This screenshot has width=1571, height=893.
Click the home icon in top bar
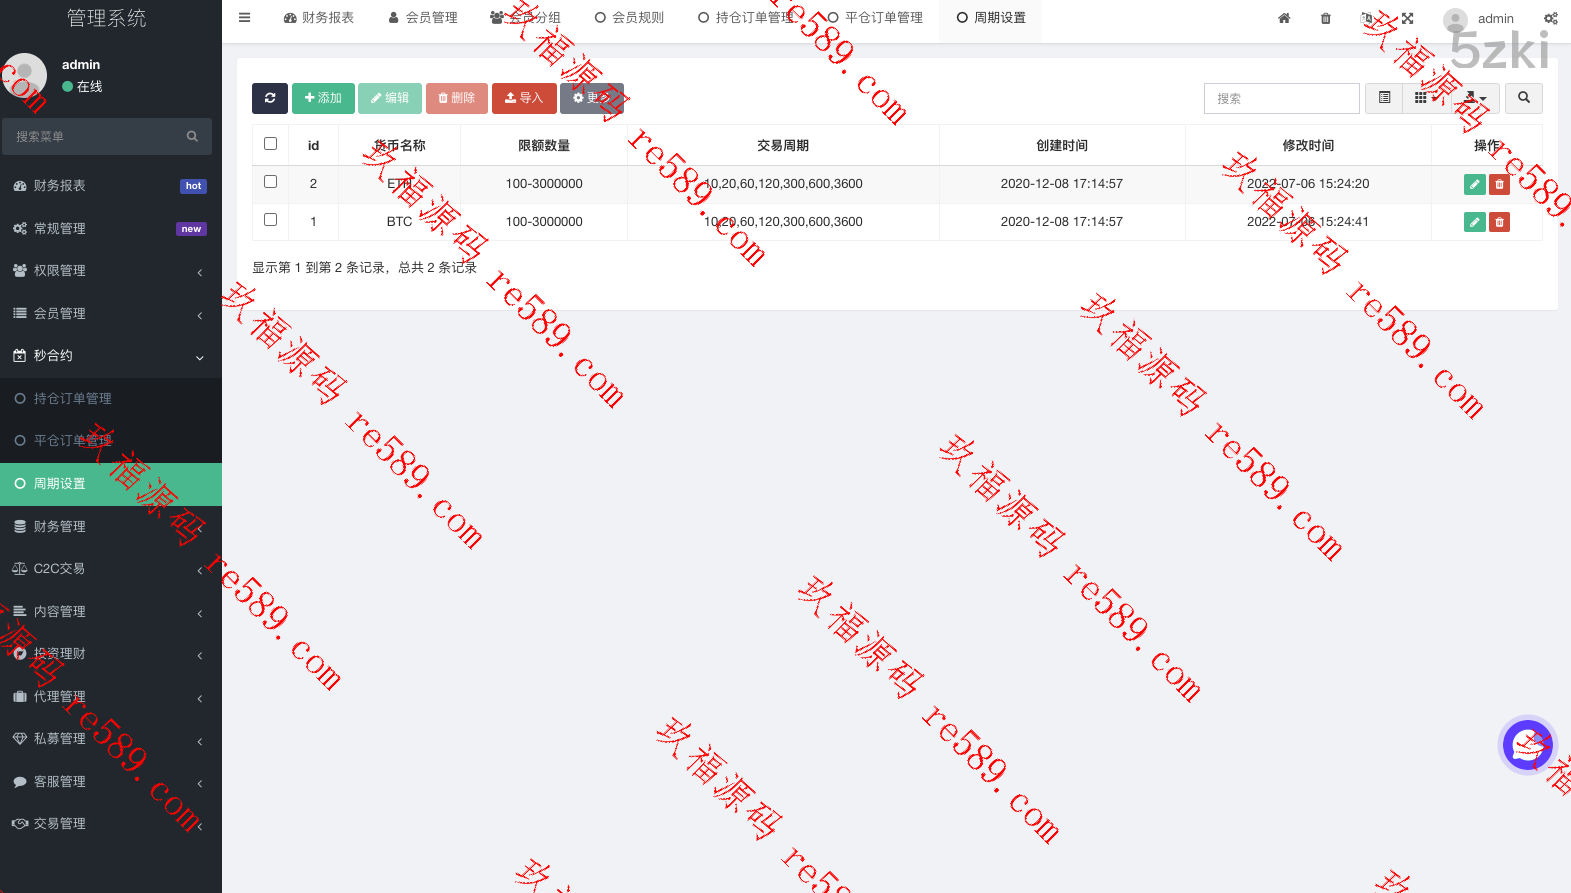[x=1284, y=18]
